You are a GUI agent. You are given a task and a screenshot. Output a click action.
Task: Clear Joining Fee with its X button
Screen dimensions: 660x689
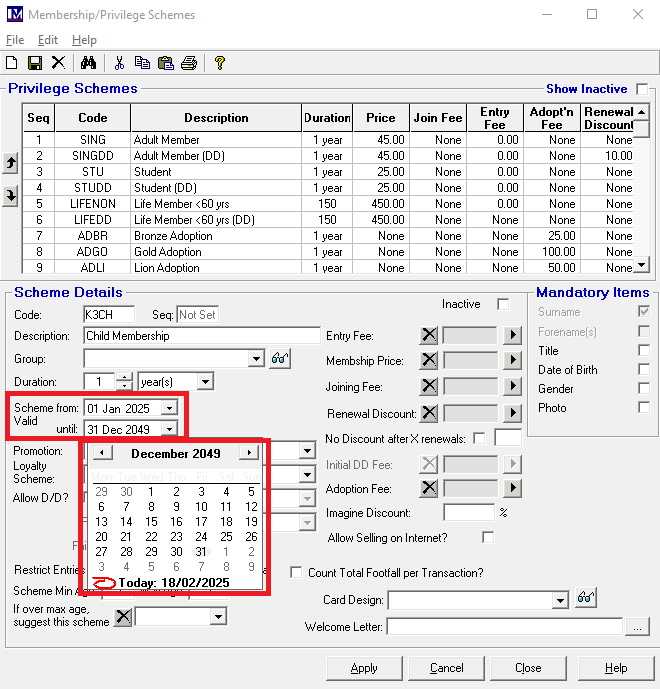[x=429, y=386]
